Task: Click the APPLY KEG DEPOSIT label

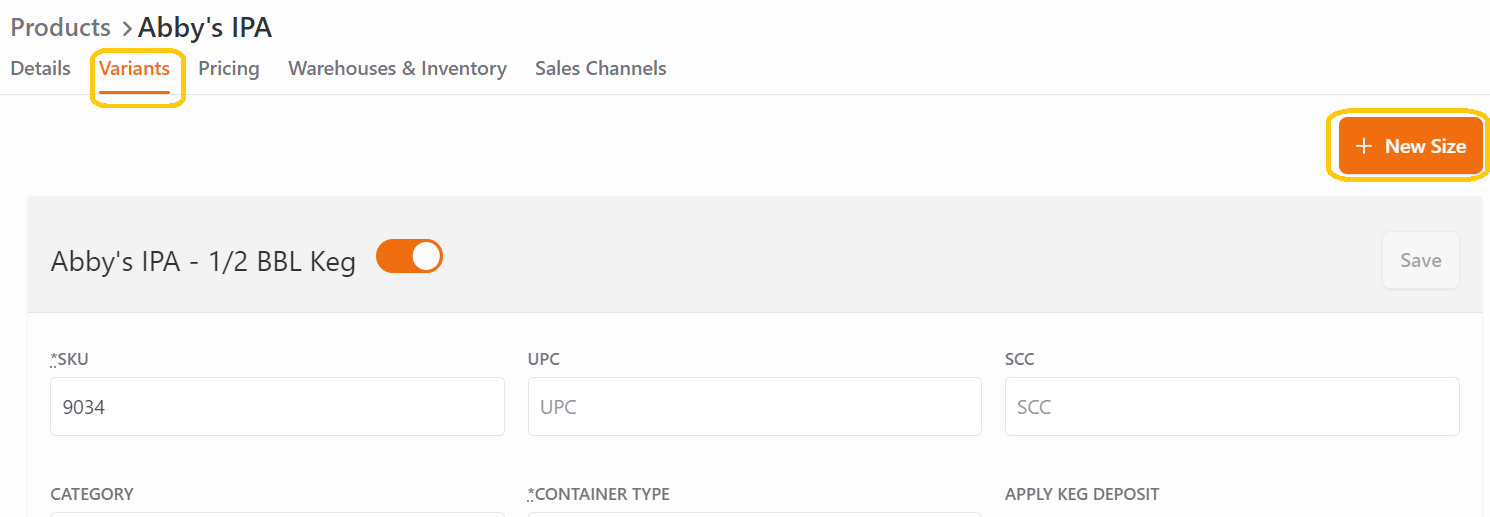Action: 1082,494
